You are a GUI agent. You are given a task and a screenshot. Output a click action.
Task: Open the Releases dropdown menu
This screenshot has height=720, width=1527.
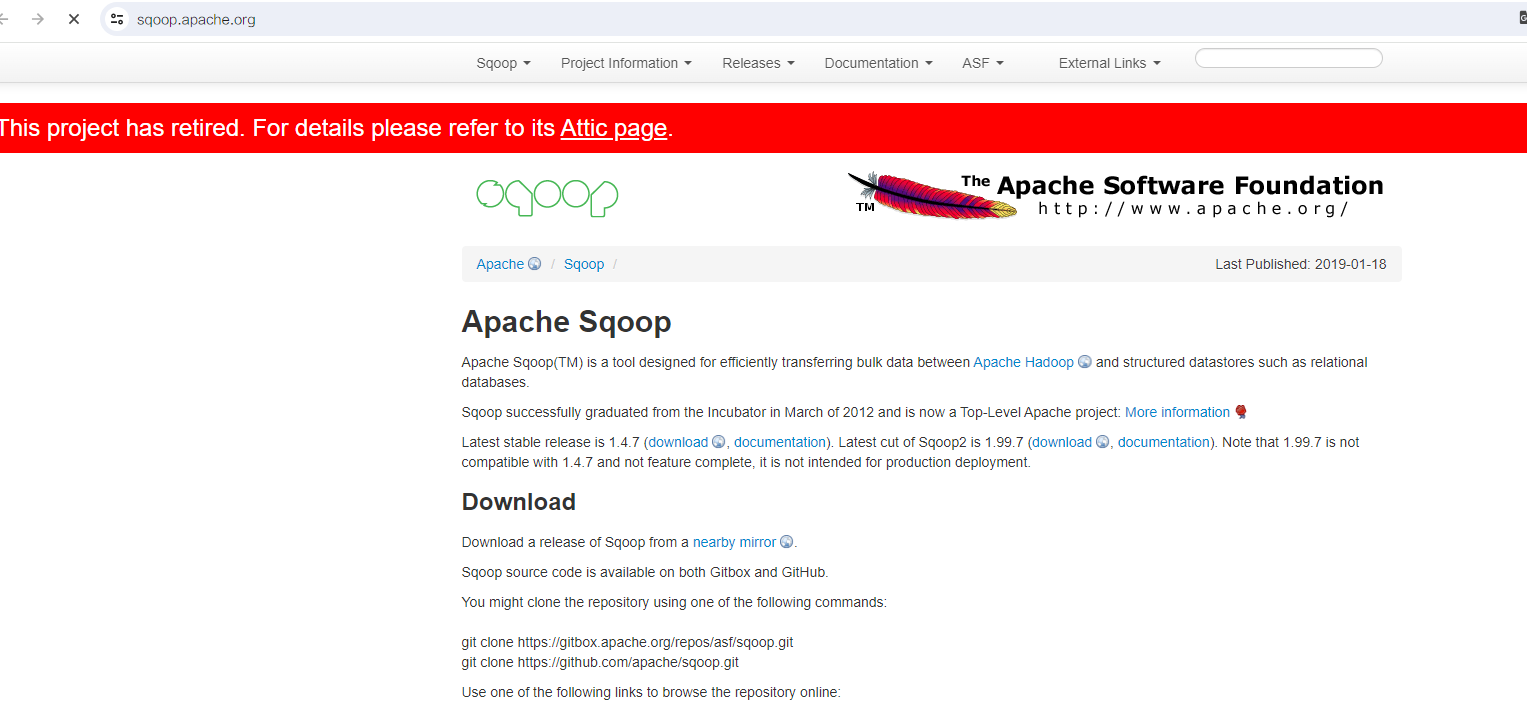tap(758, 63)
